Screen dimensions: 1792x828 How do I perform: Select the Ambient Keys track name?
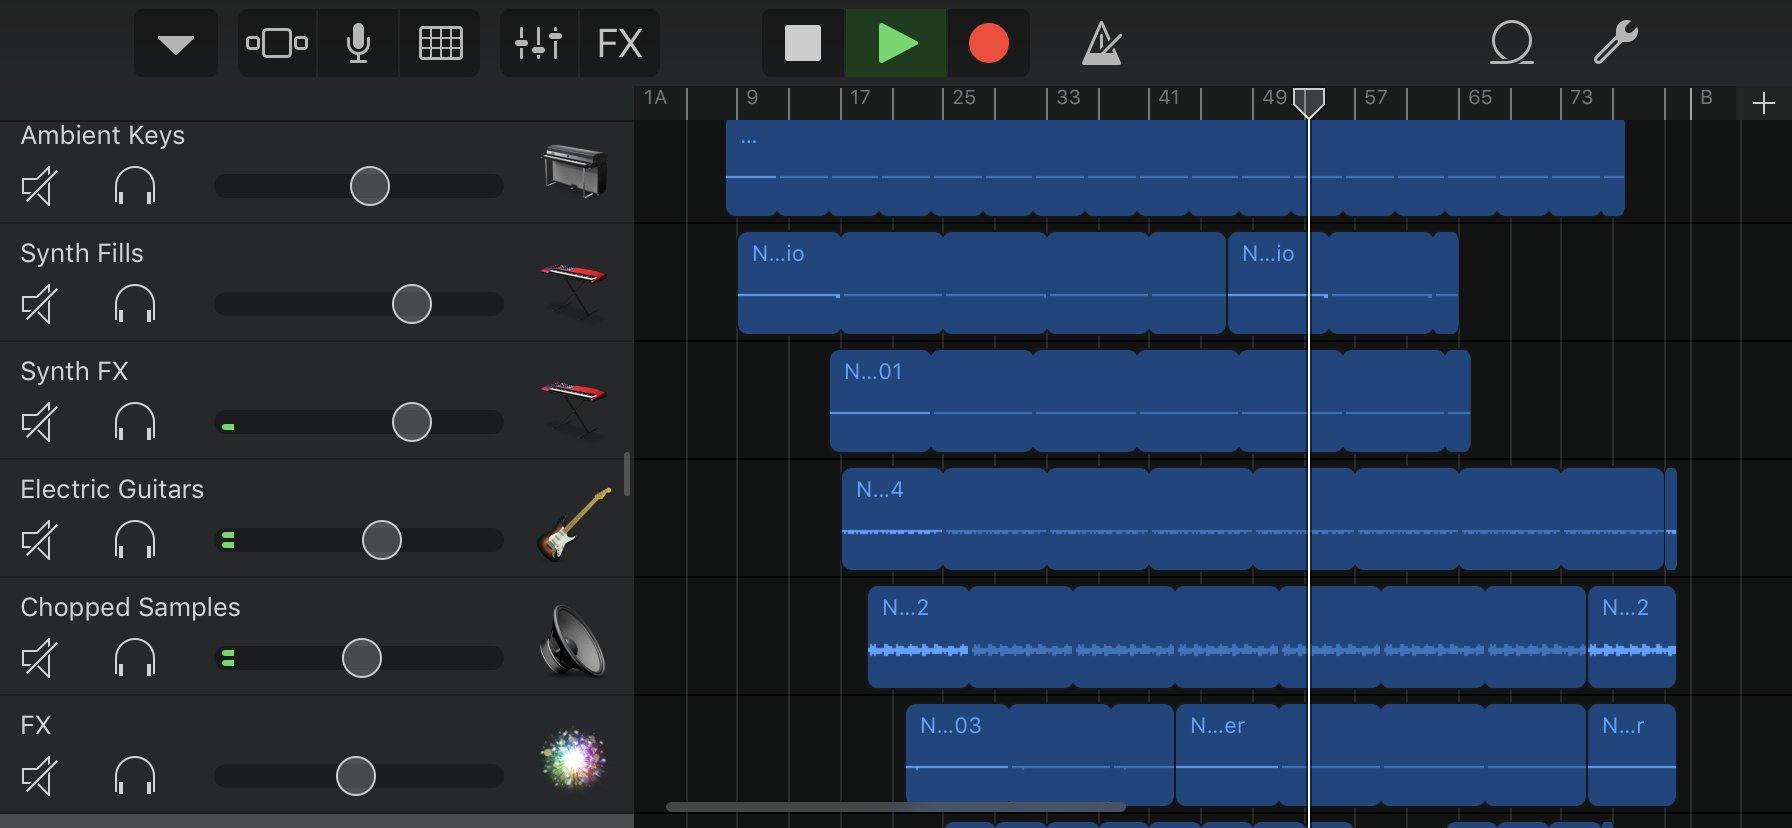pos(103,135)
